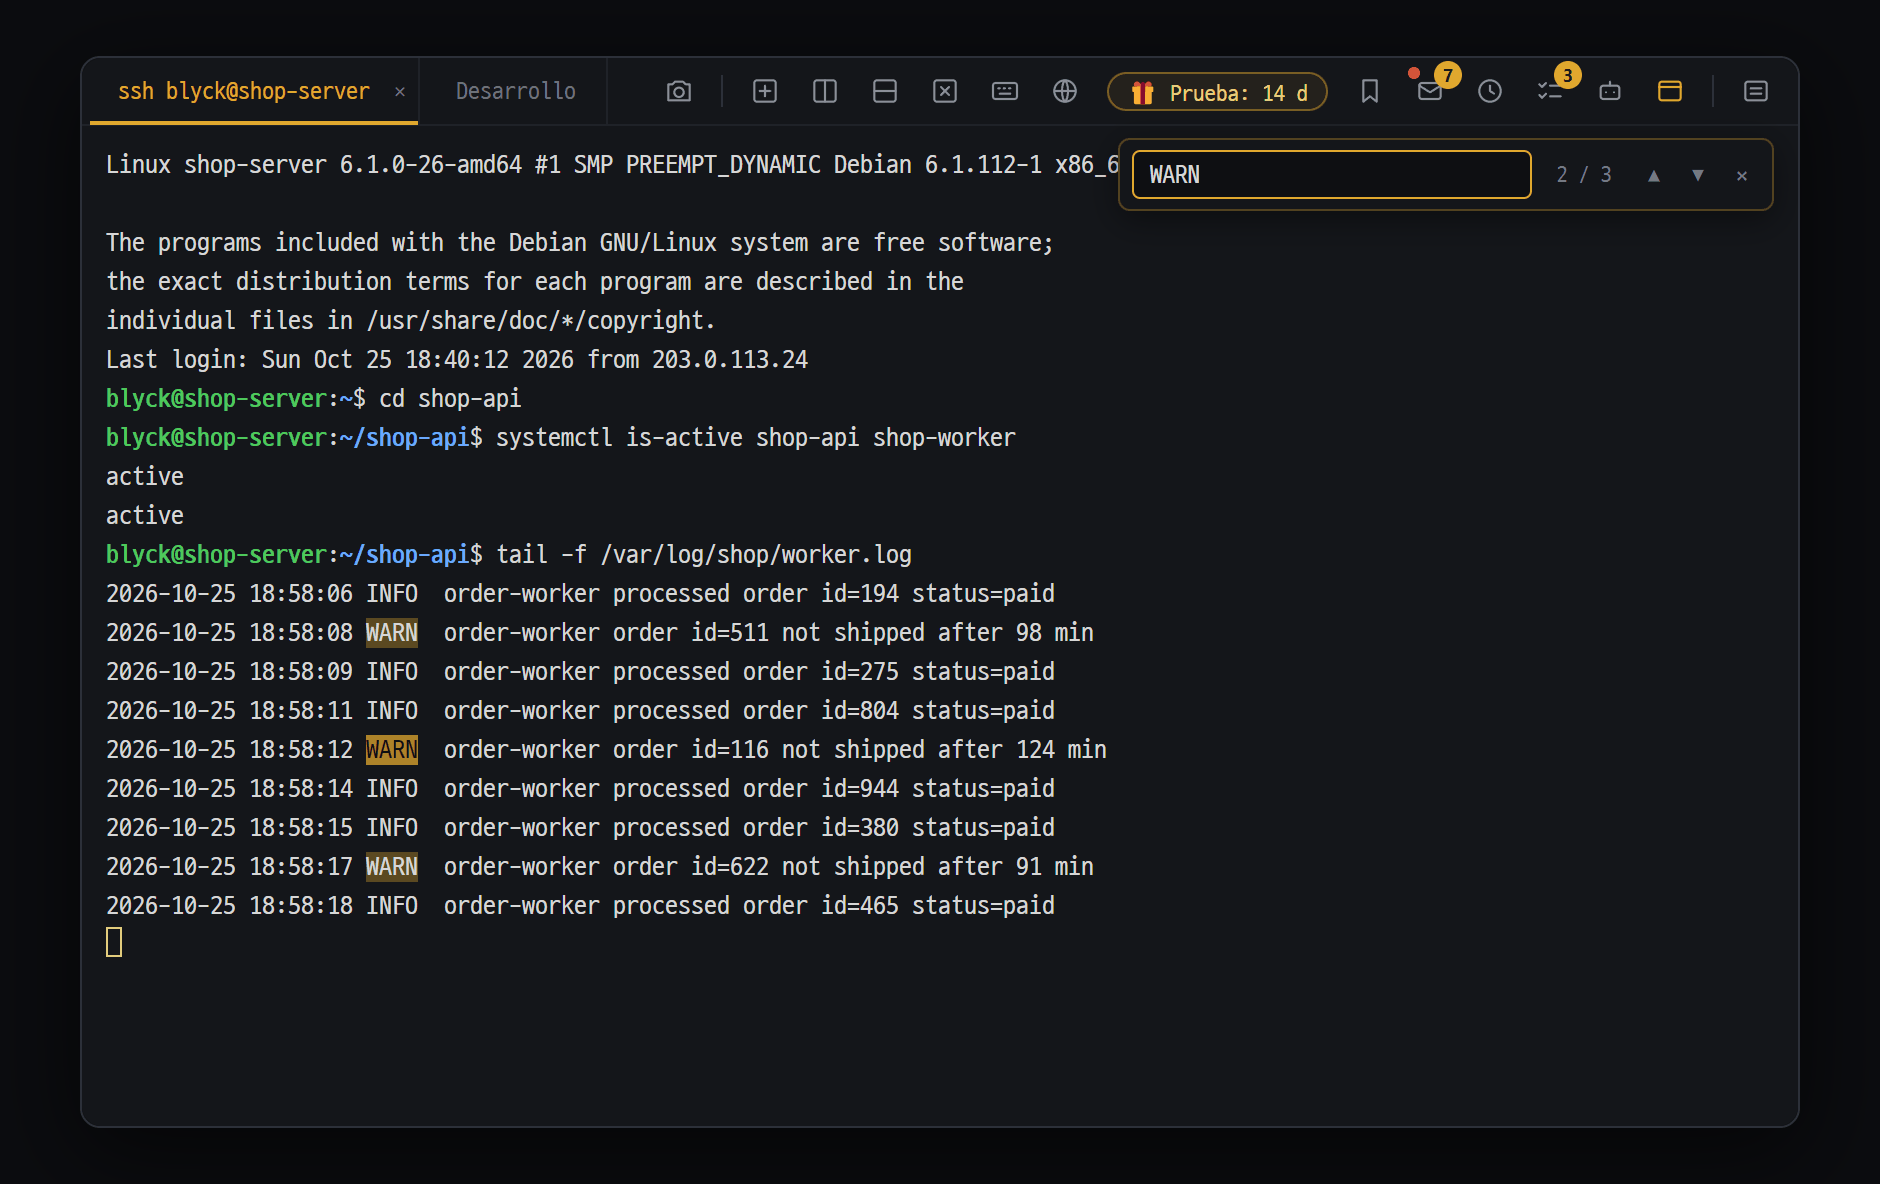Go to next search match arrow
The image size is (1880, 1184).
pyautogui.click(x=1698, y=176)
